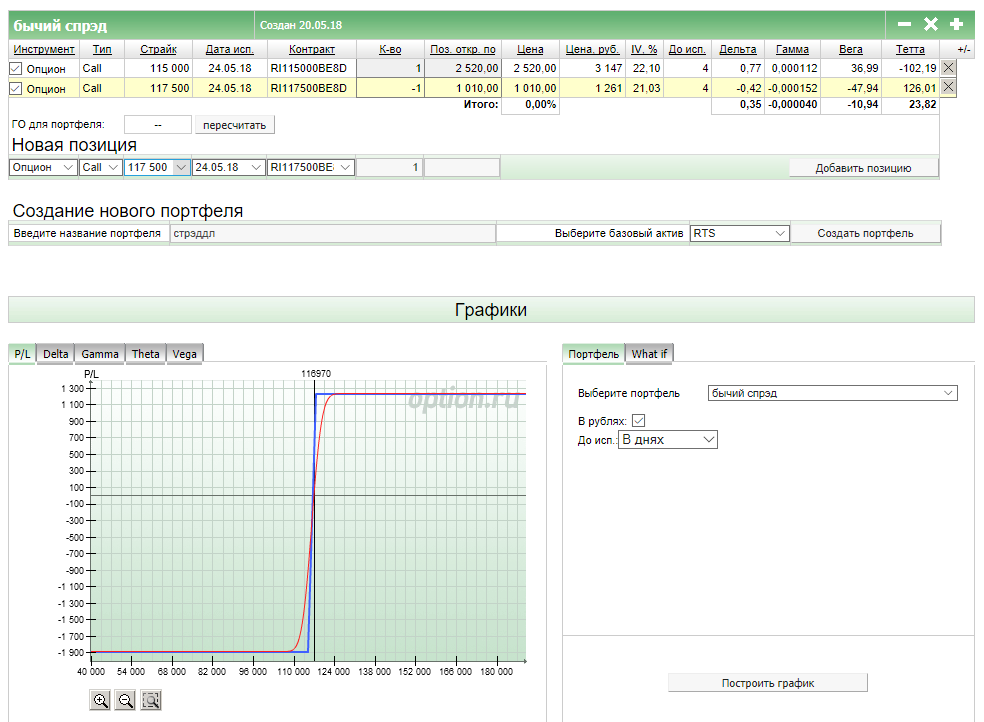Click the portfolio name input field

pos(332,233)
